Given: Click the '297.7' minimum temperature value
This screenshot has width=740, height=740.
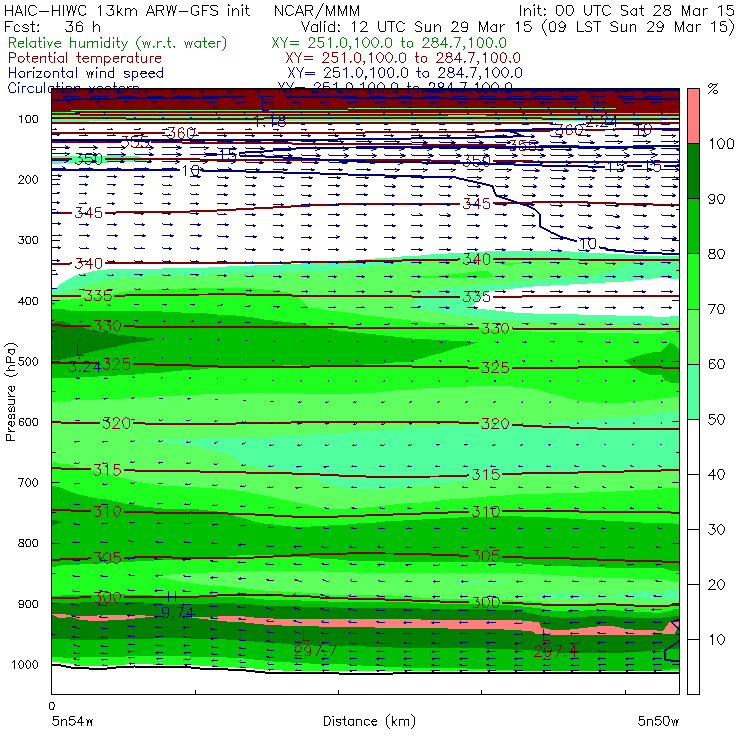Looking at the screenshot, I should tap(315, 652).
